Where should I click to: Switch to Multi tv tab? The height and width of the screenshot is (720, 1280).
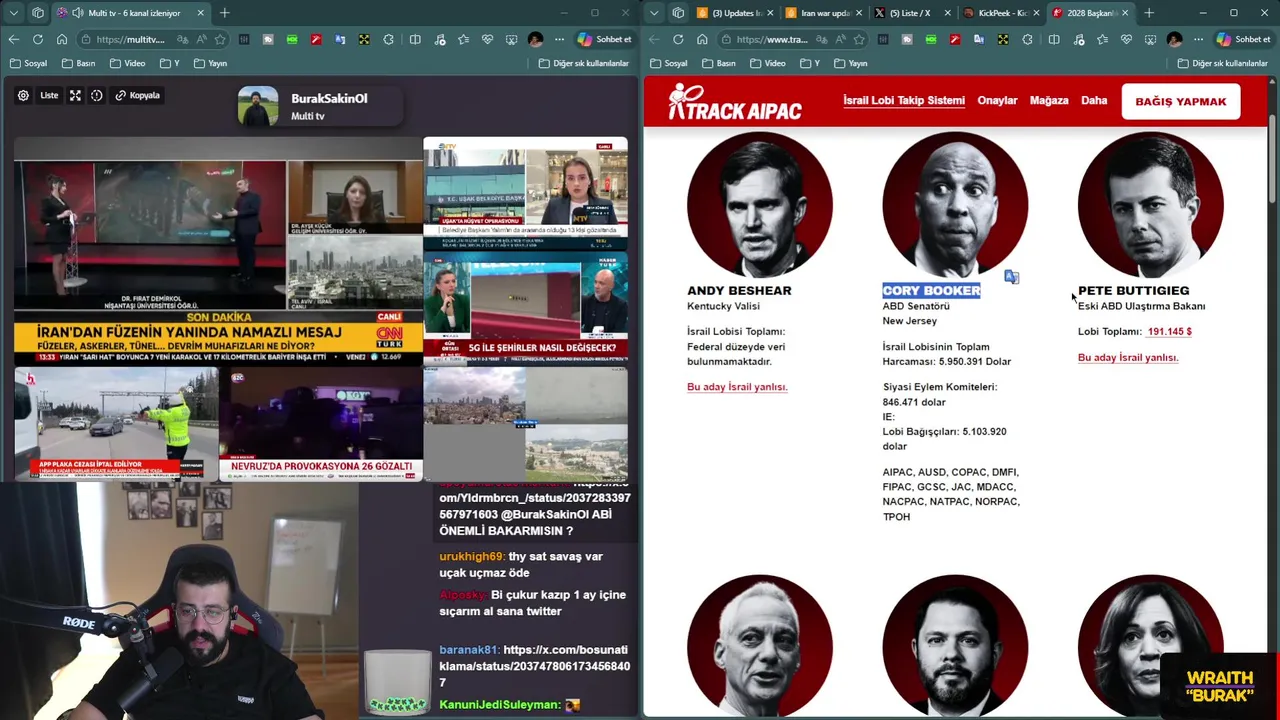[130, 13]
